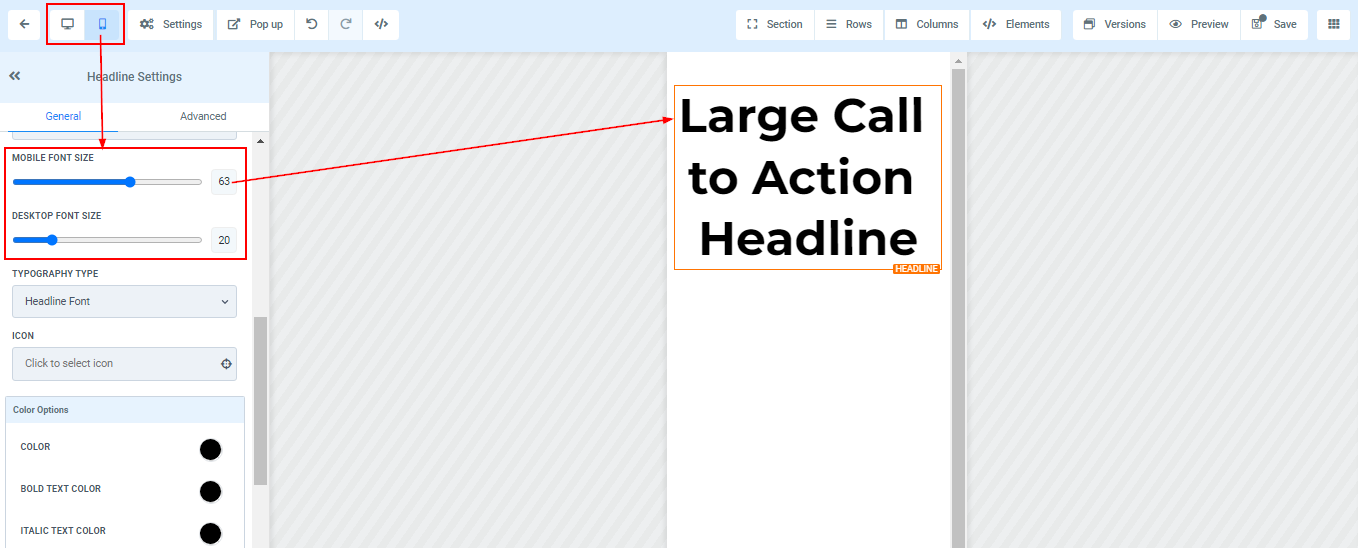Open Elements from toolbar

click(x=1016, y=24)
